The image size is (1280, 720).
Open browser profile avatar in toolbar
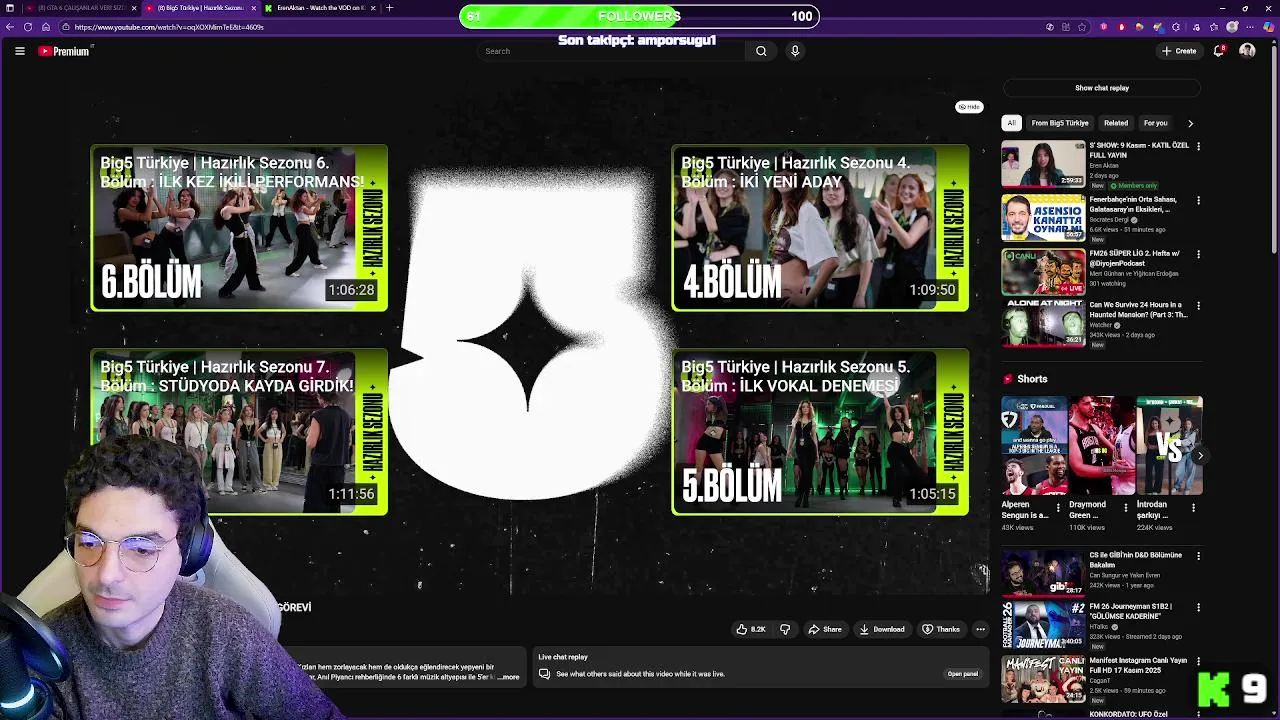click(x=1233, y=27)
